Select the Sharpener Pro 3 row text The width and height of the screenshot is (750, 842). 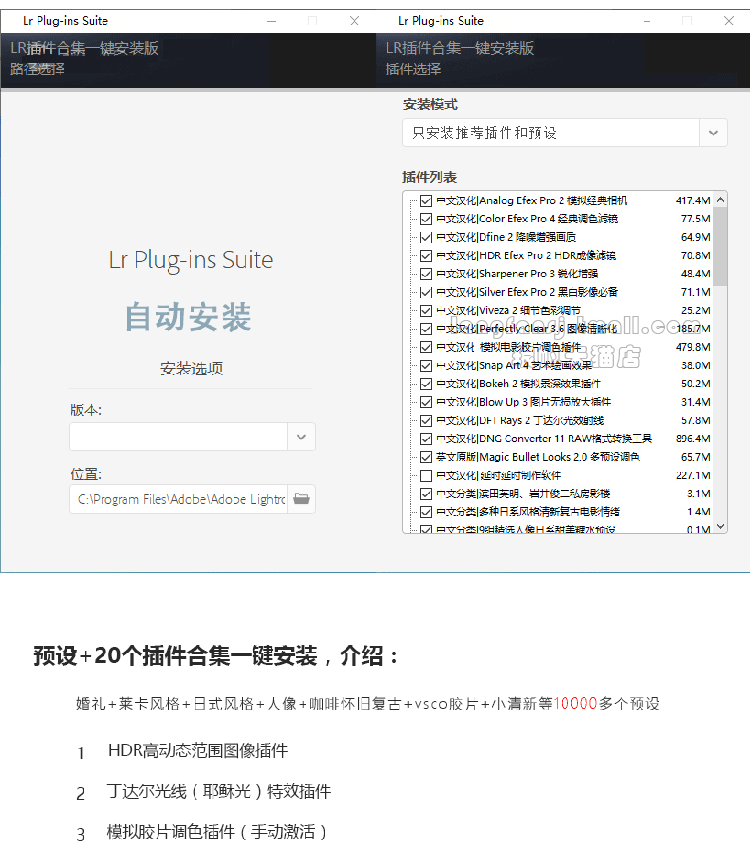pos(517,274)
